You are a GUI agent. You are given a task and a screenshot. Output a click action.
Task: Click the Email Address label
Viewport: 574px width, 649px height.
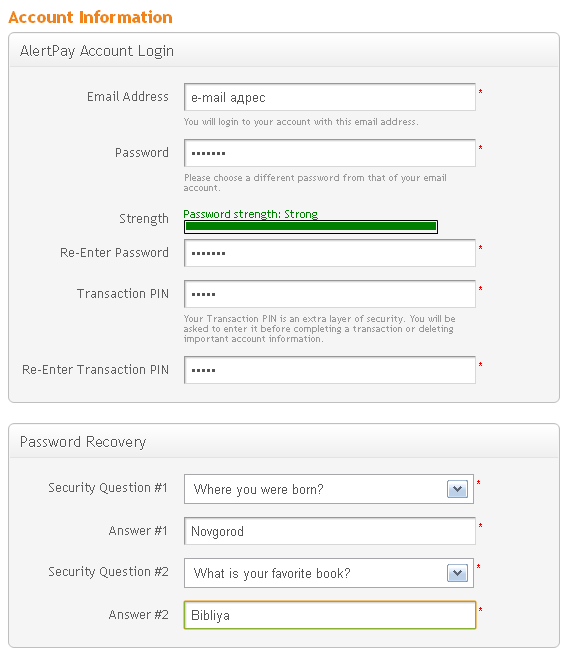[x=127, y=96]
